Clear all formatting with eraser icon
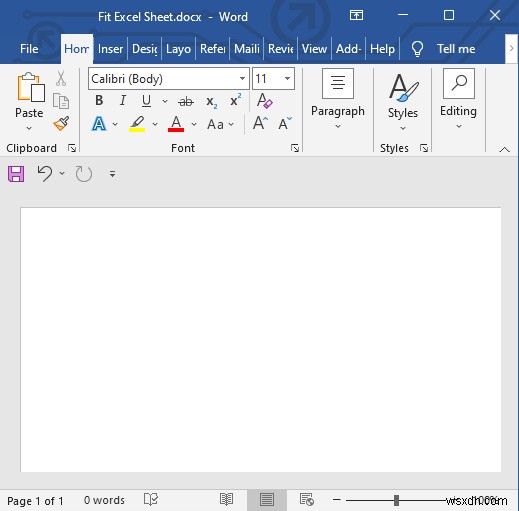The height and width of the screenshot is (511, 519). 265,100
